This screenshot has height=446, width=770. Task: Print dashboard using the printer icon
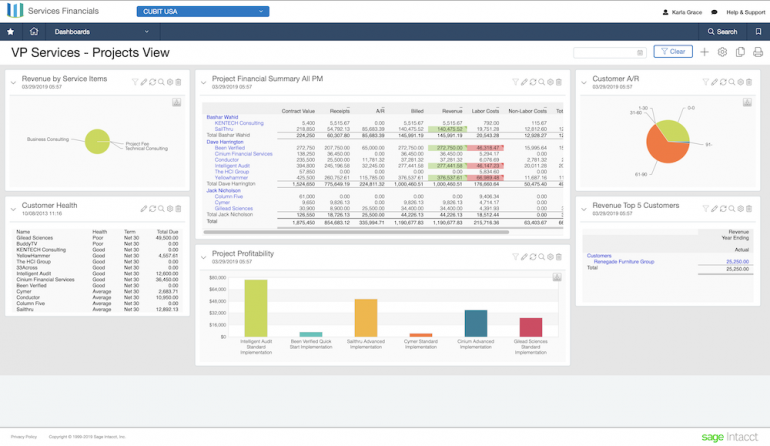click(x=757, y=52)
